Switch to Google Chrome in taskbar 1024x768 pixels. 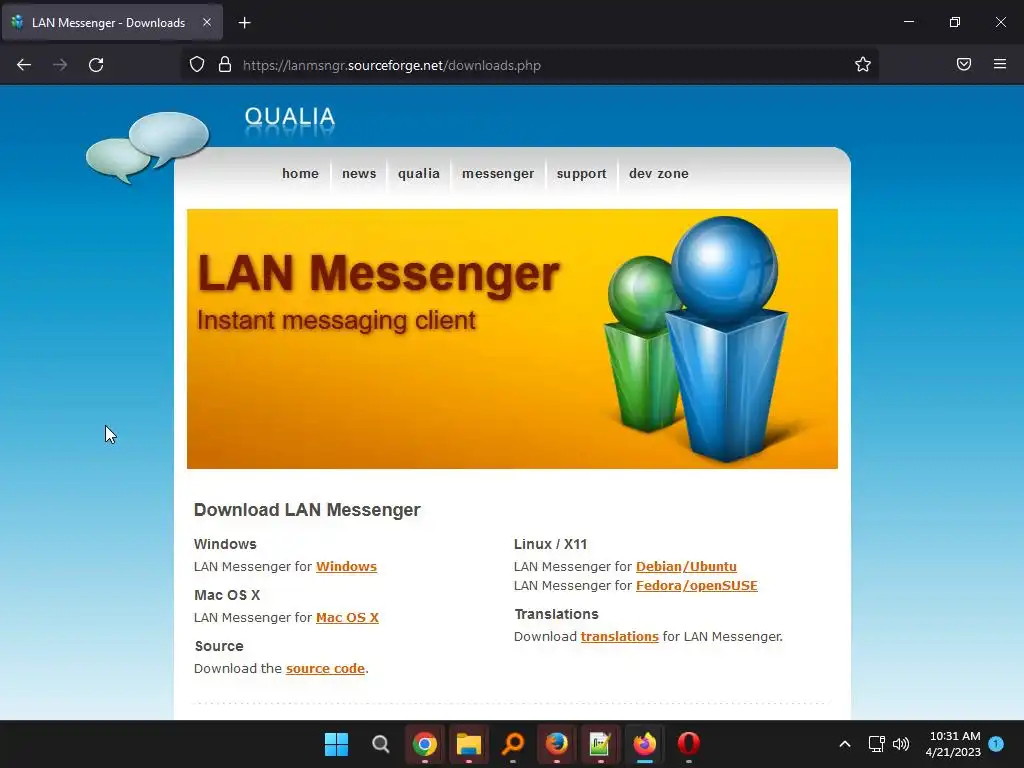coord(424,744)
